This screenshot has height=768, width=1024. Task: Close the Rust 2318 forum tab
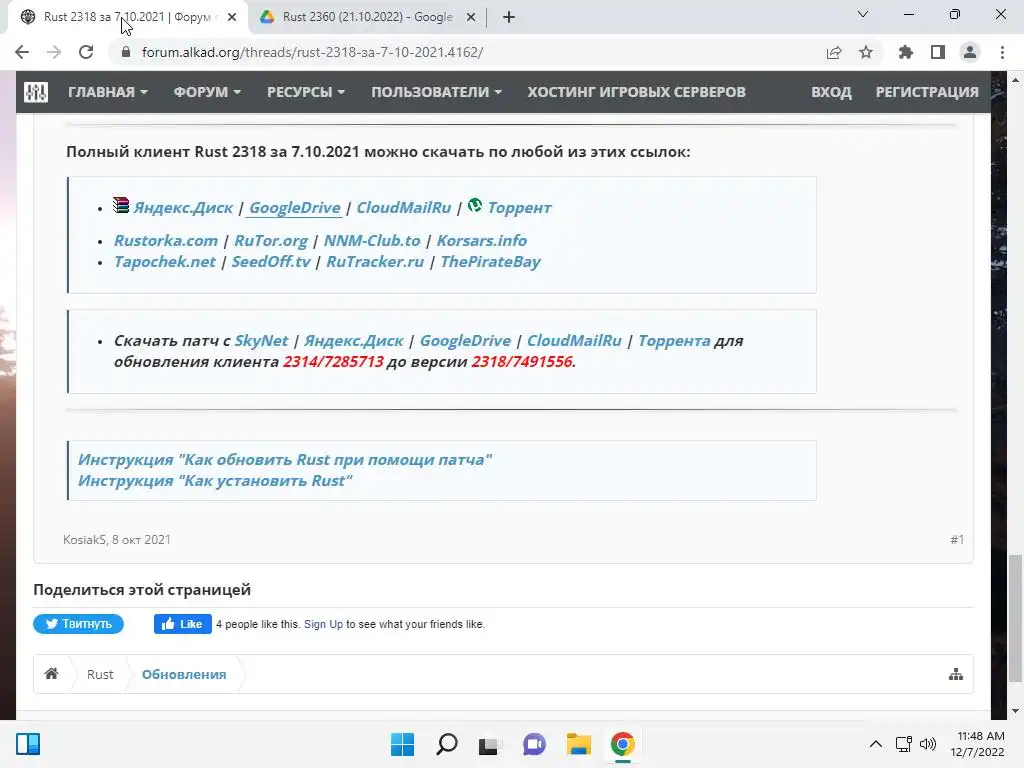(232, 17)
